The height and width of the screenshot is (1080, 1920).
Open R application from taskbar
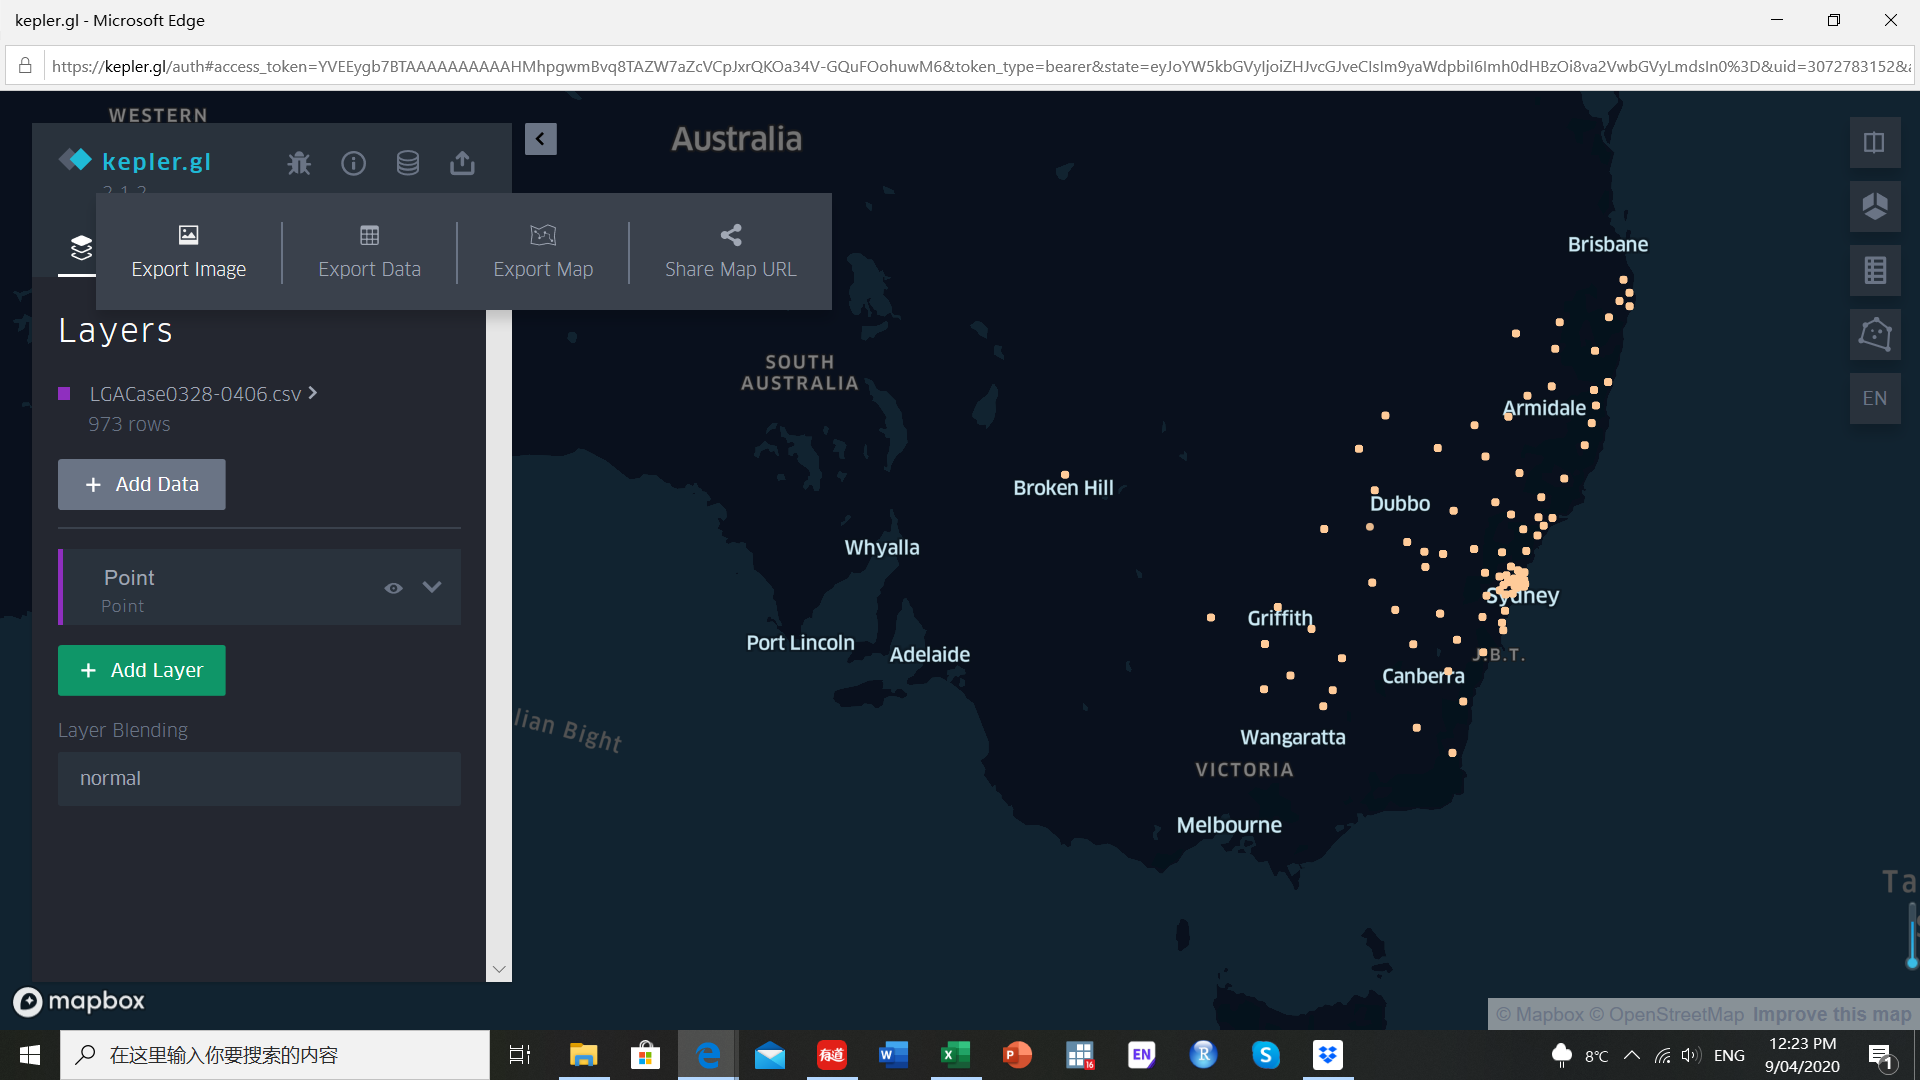1204,1055
